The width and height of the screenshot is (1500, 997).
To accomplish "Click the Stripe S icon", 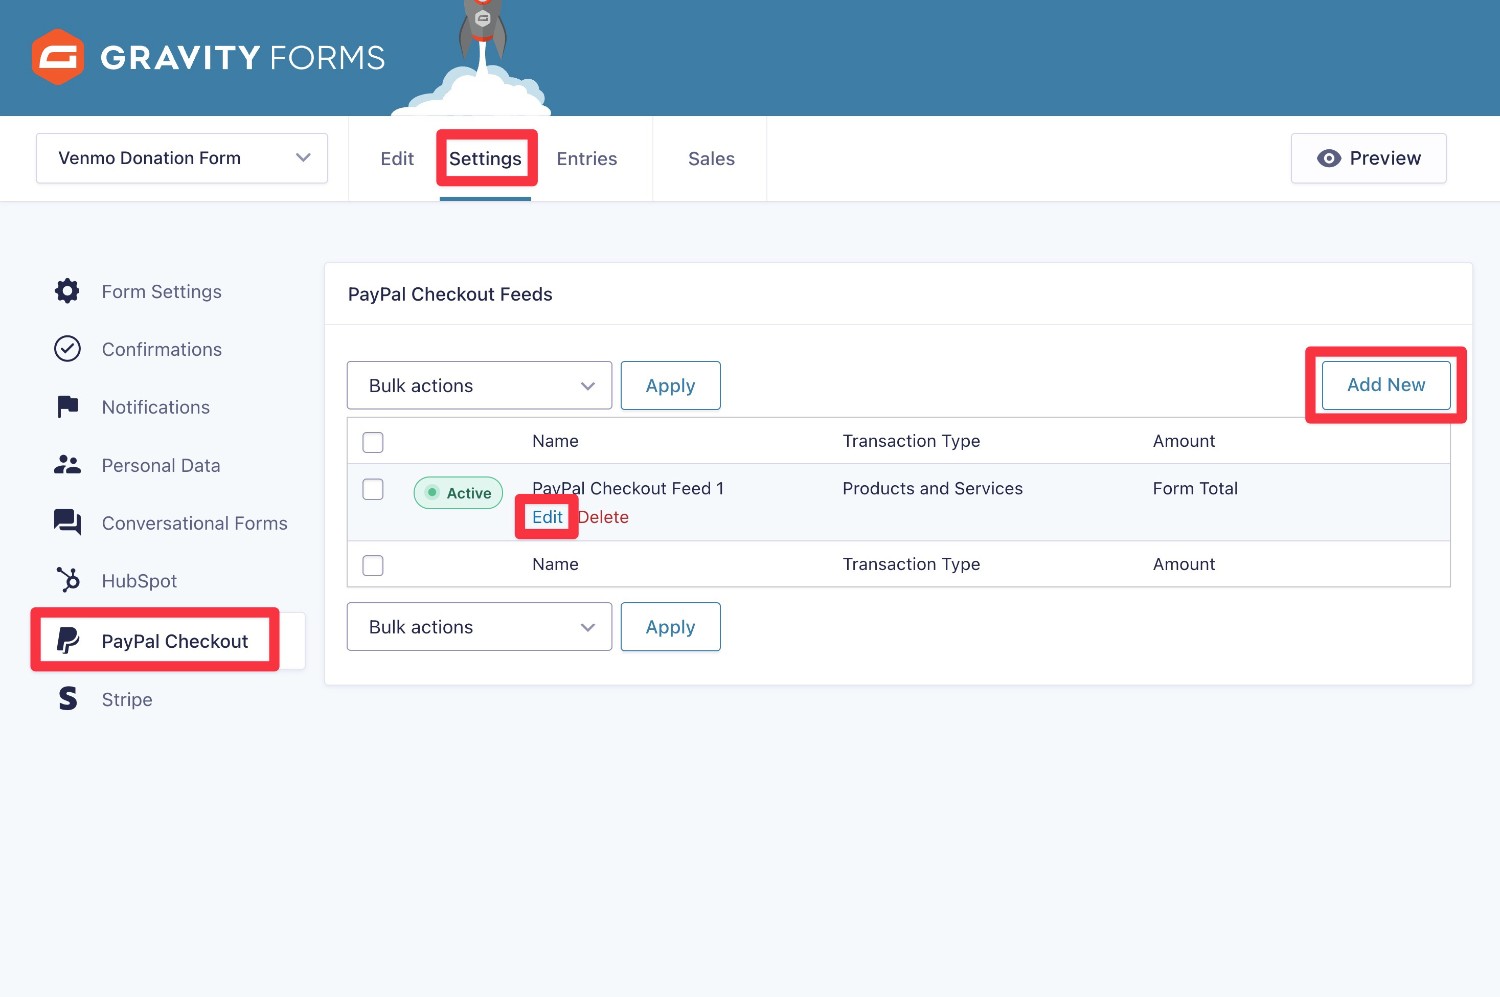I will click(x=67, y=698).
